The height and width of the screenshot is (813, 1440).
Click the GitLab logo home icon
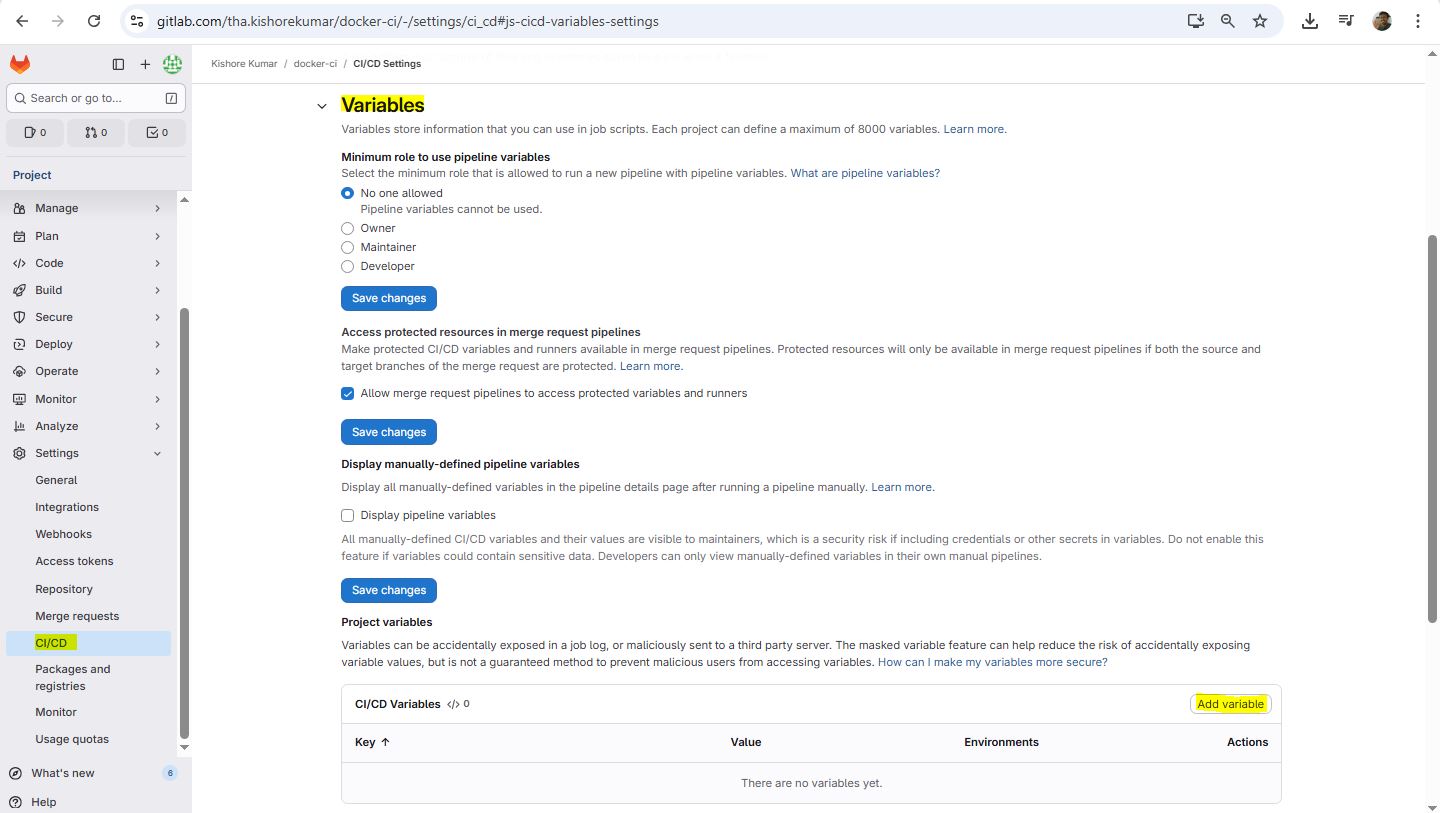20,64
